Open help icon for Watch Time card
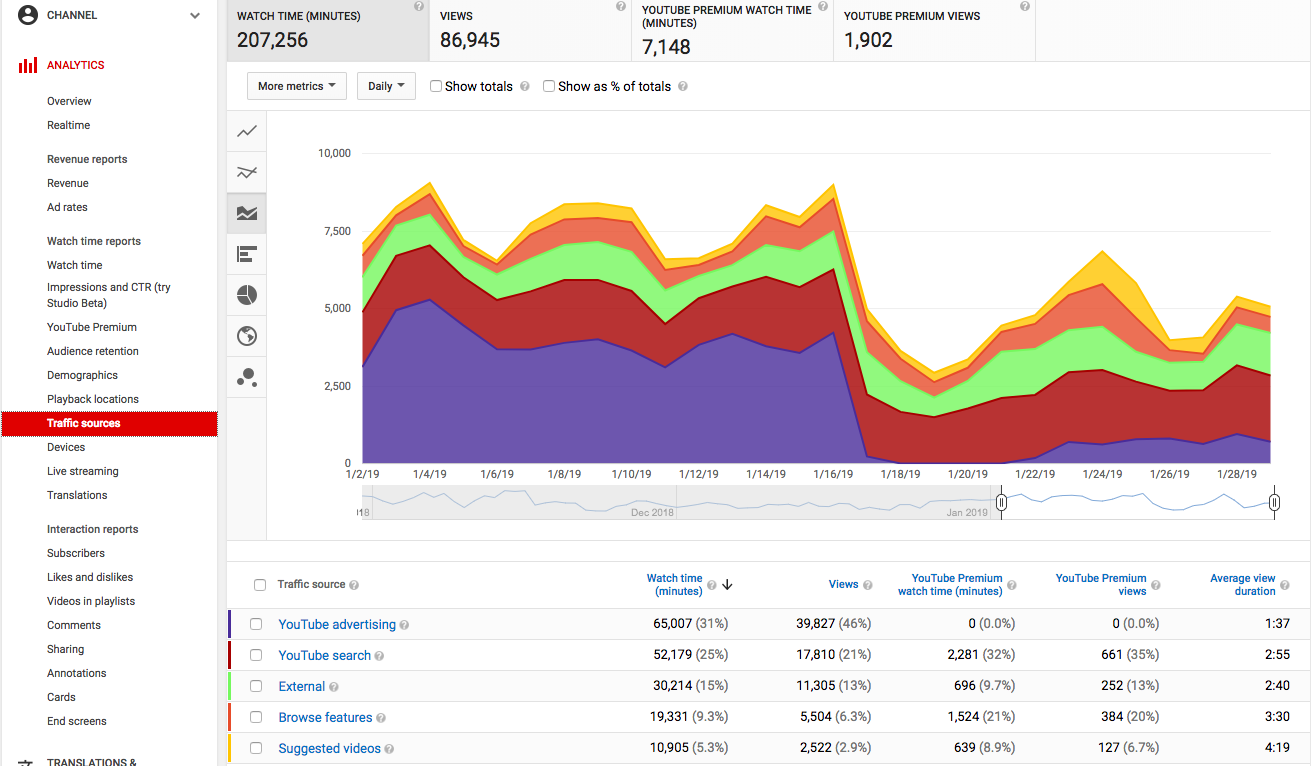 pos(419,6)
